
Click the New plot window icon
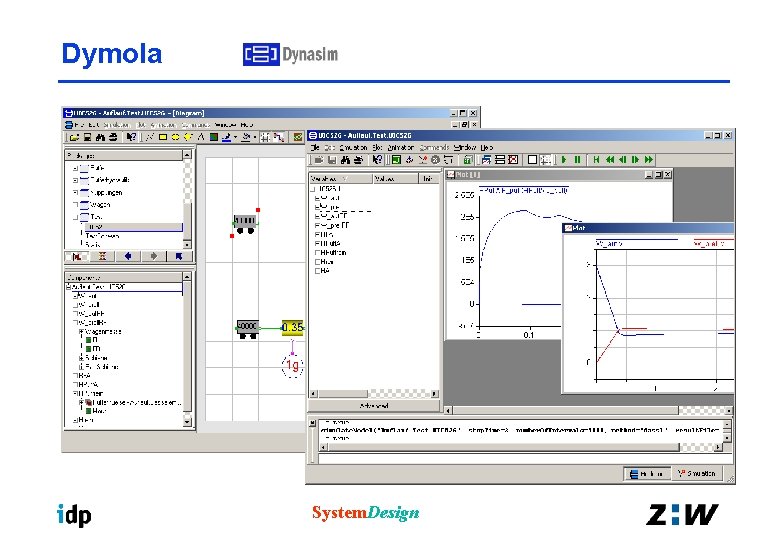click(x=487, y=160)
